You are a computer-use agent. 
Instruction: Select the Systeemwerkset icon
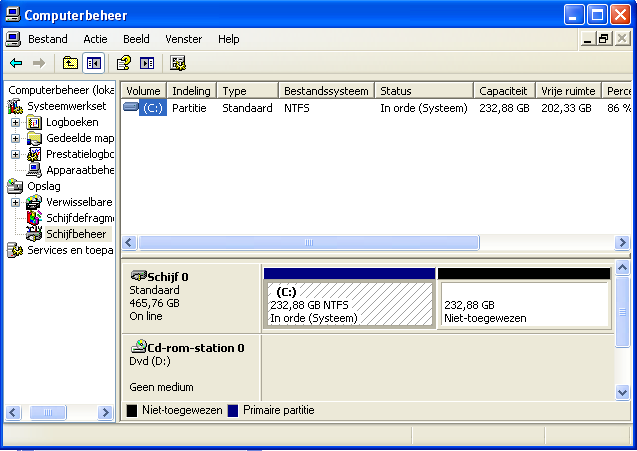[x=15, y=106]
